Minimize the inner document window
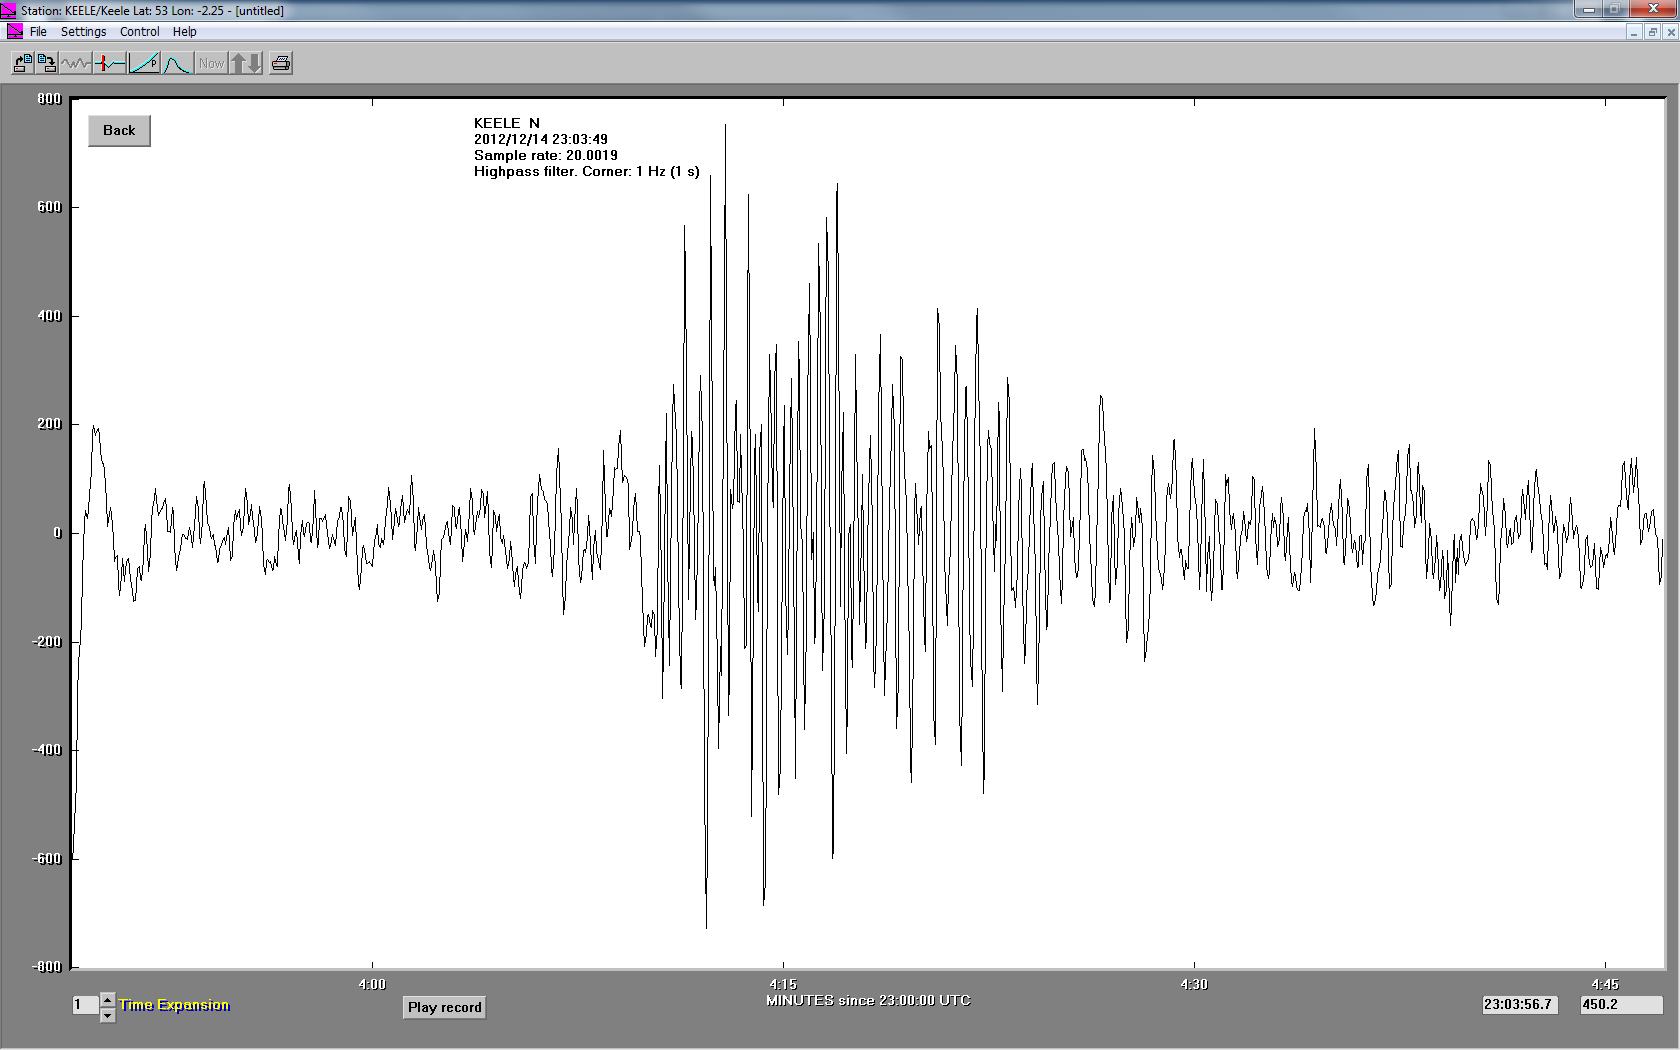Viewport: 1680px width, 1050px height. [1633, 32]
